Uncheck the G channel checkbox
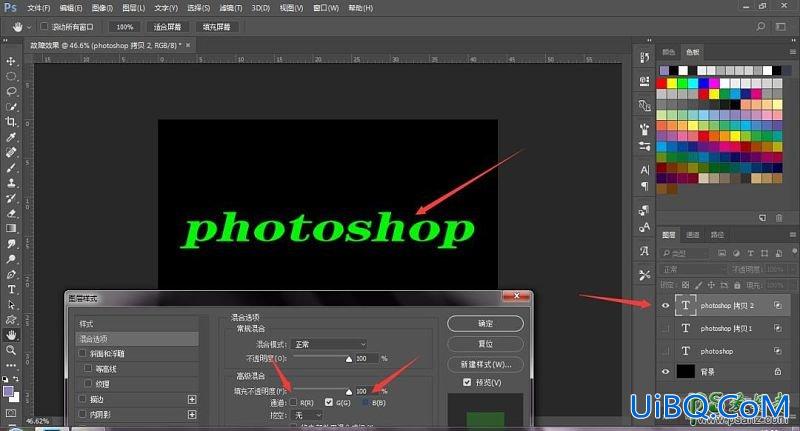The height and width of the screenshot is (431, 800). click(329, 402)
